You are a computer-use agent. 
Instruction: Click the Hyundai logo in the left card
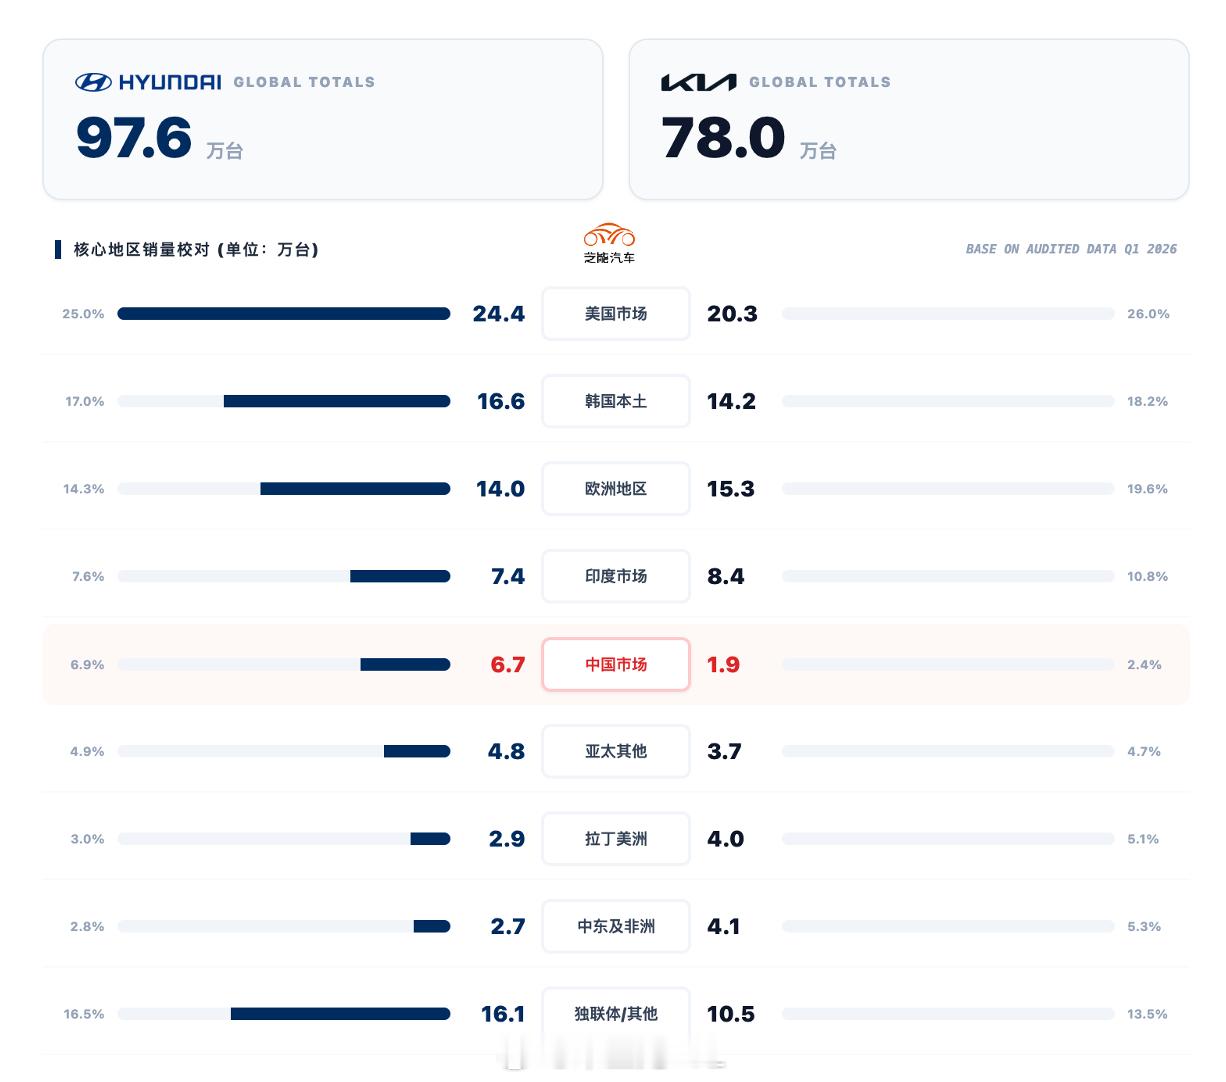148,82
